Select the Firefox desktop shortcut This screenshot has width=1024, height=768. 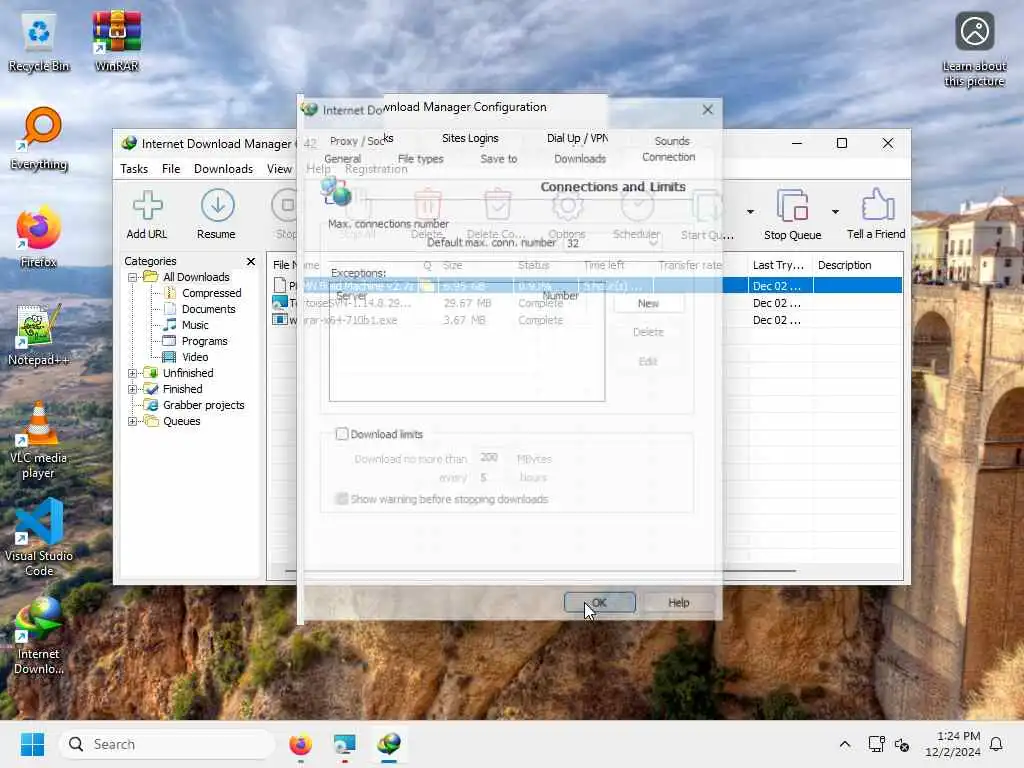pos(39,236)
